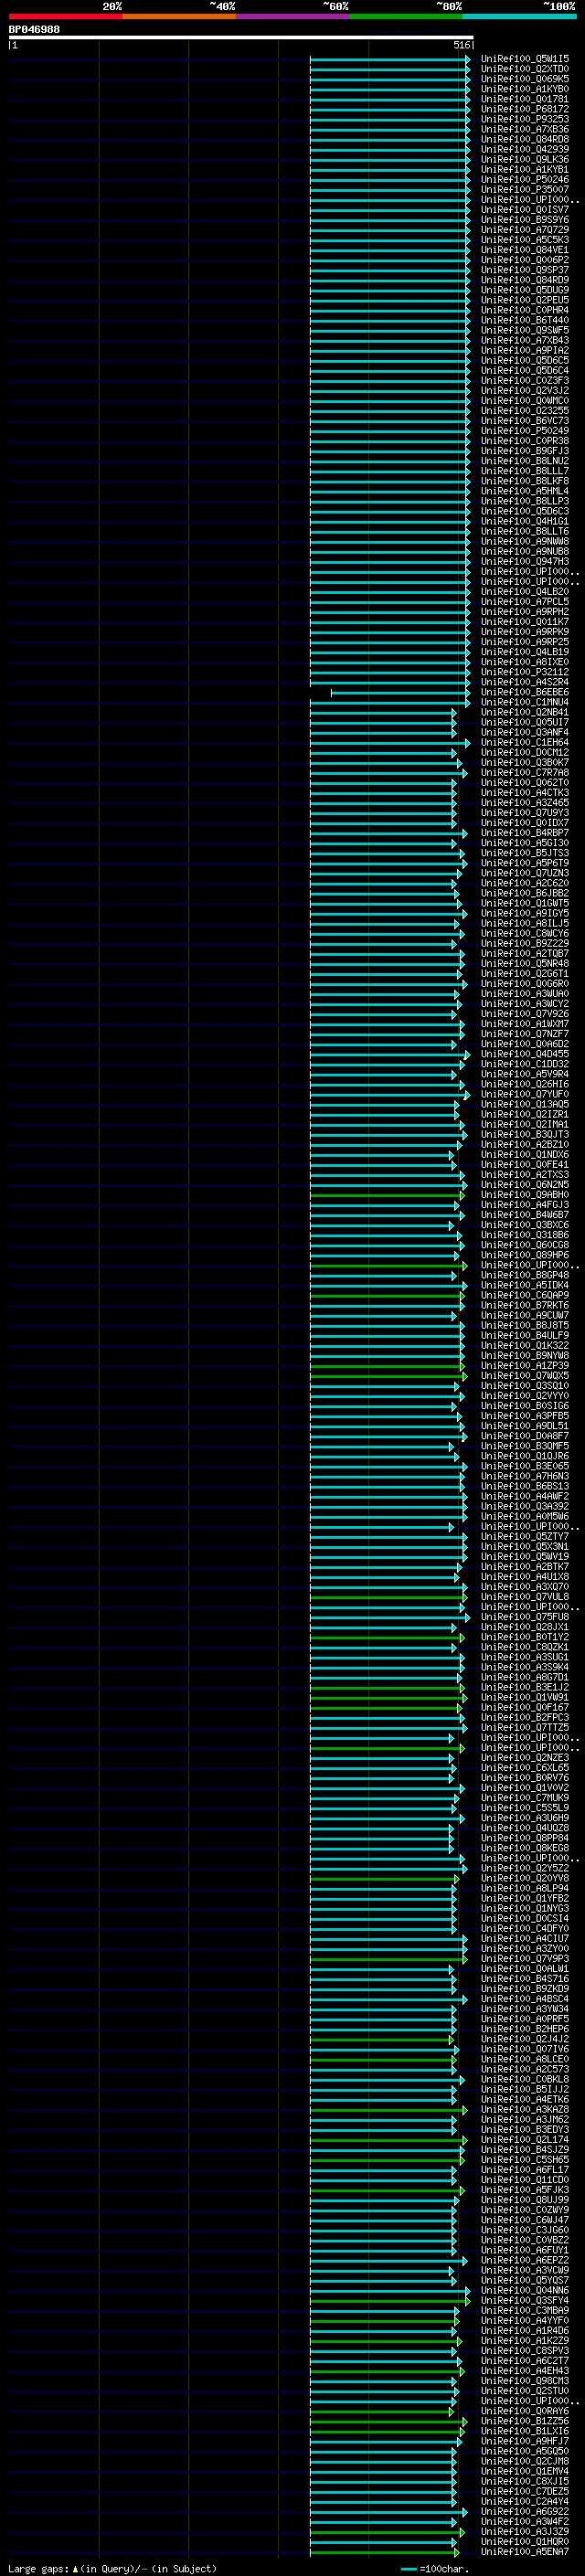Select hit UniRef100_Q5NR48
This screenshot has height=2576, width=585.
[525, 964]
